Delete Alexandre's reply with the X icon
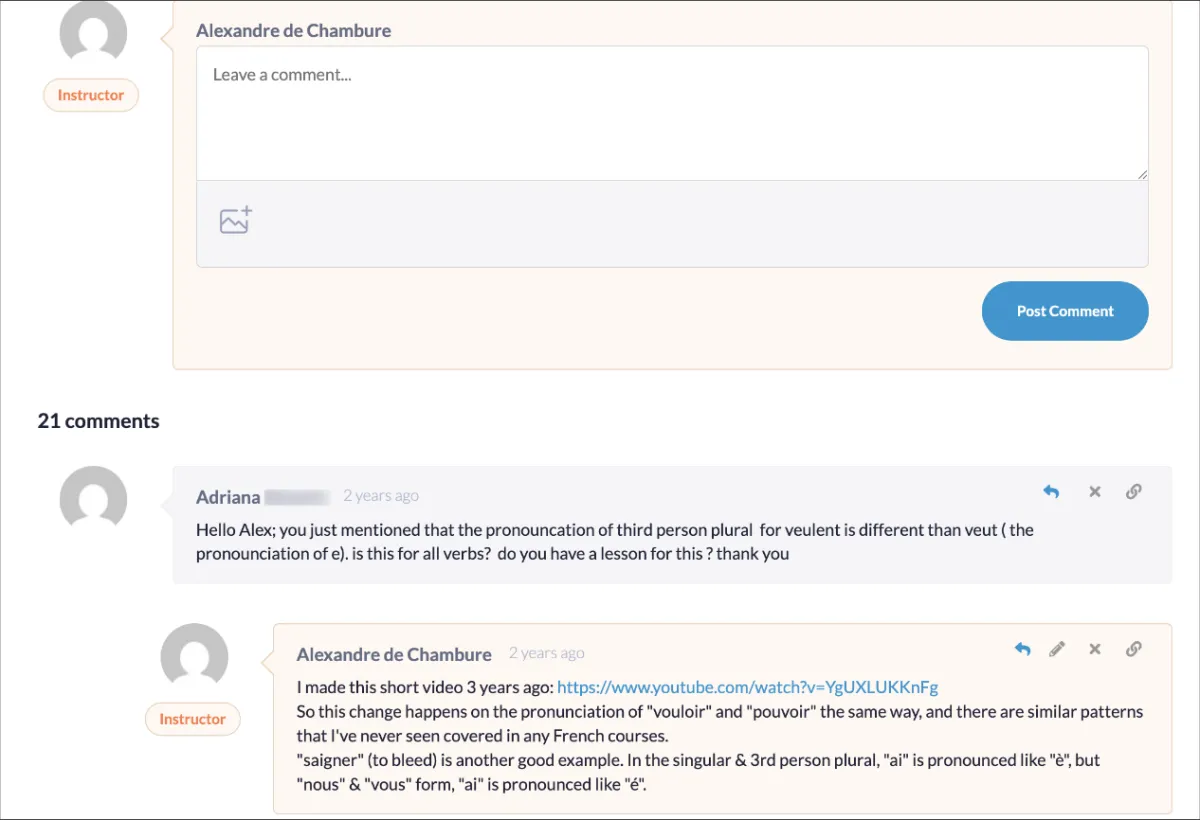 click(1095, 649)
